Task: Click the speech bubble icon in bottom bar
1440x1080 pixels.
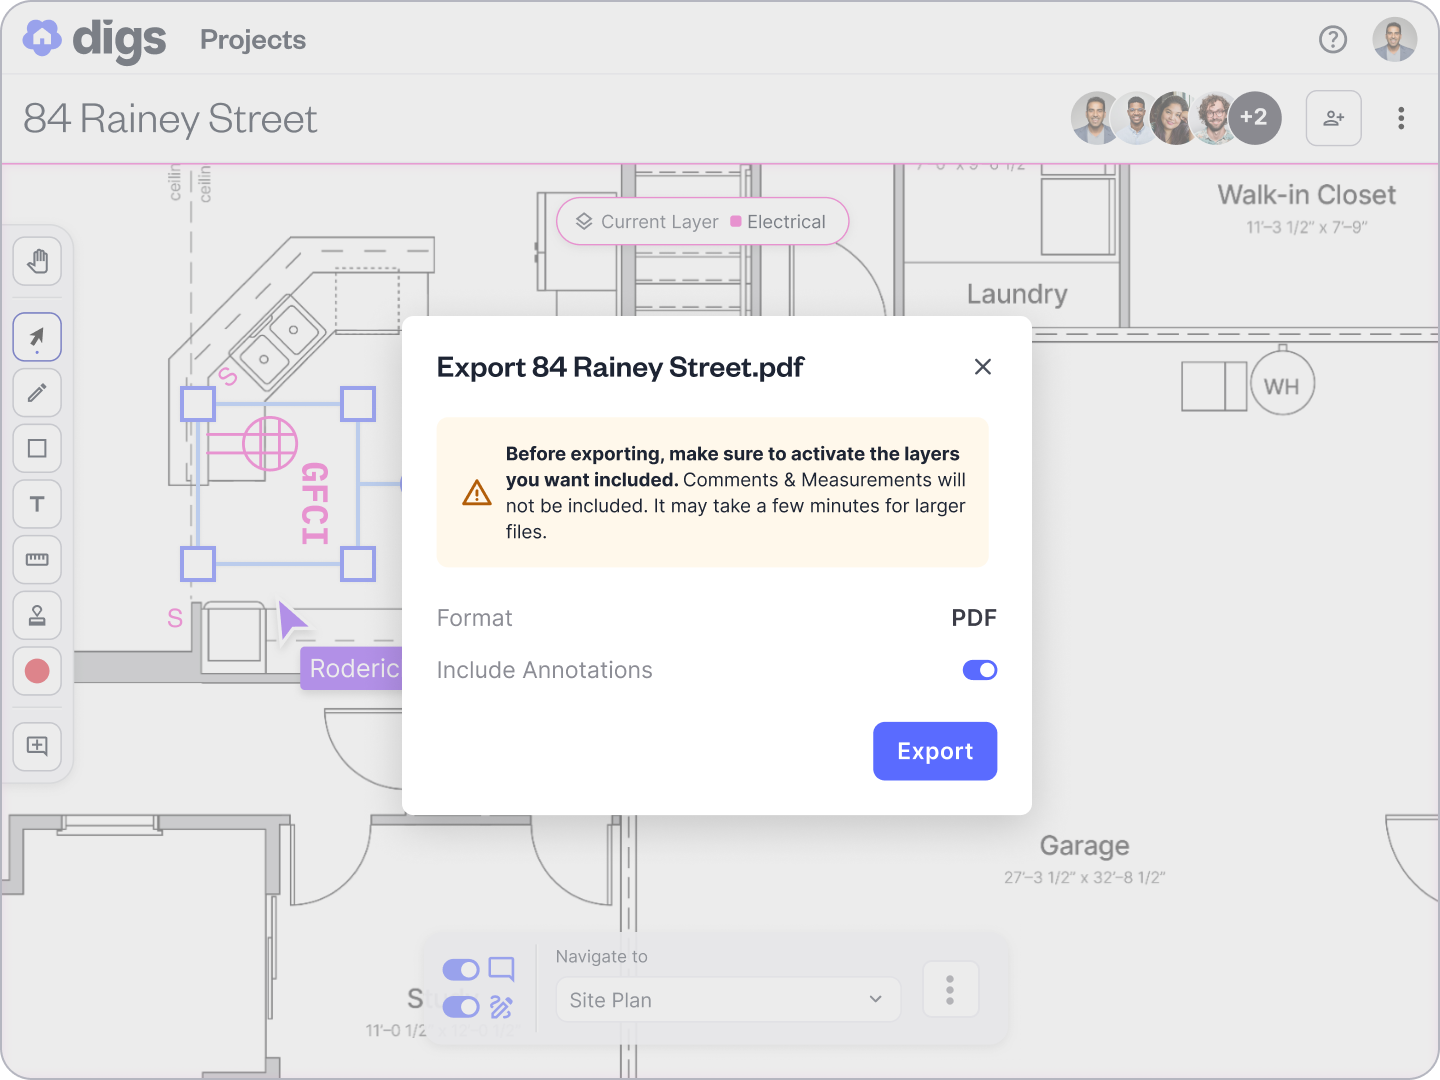Action: 502,969
